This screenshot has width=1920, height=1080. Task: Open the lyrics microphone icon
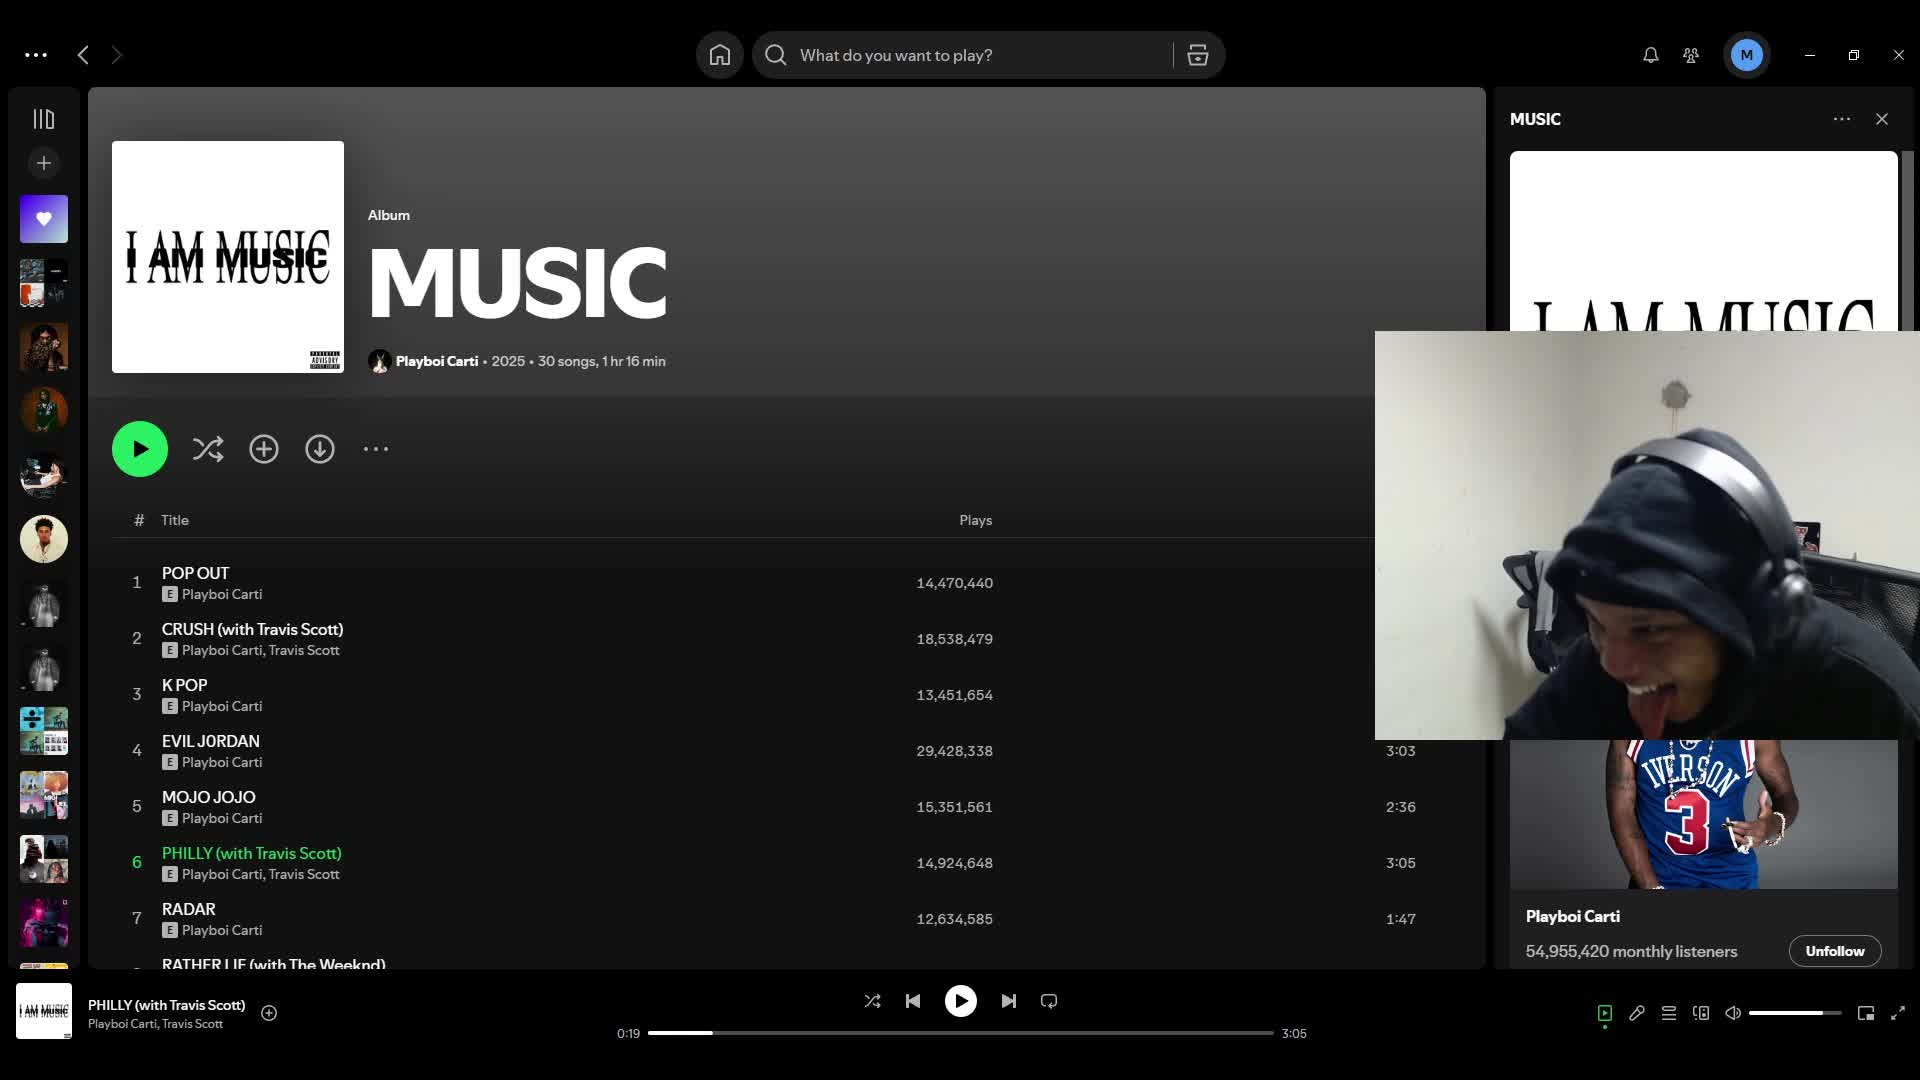pyautogui.click(x=1637, y=1013)
